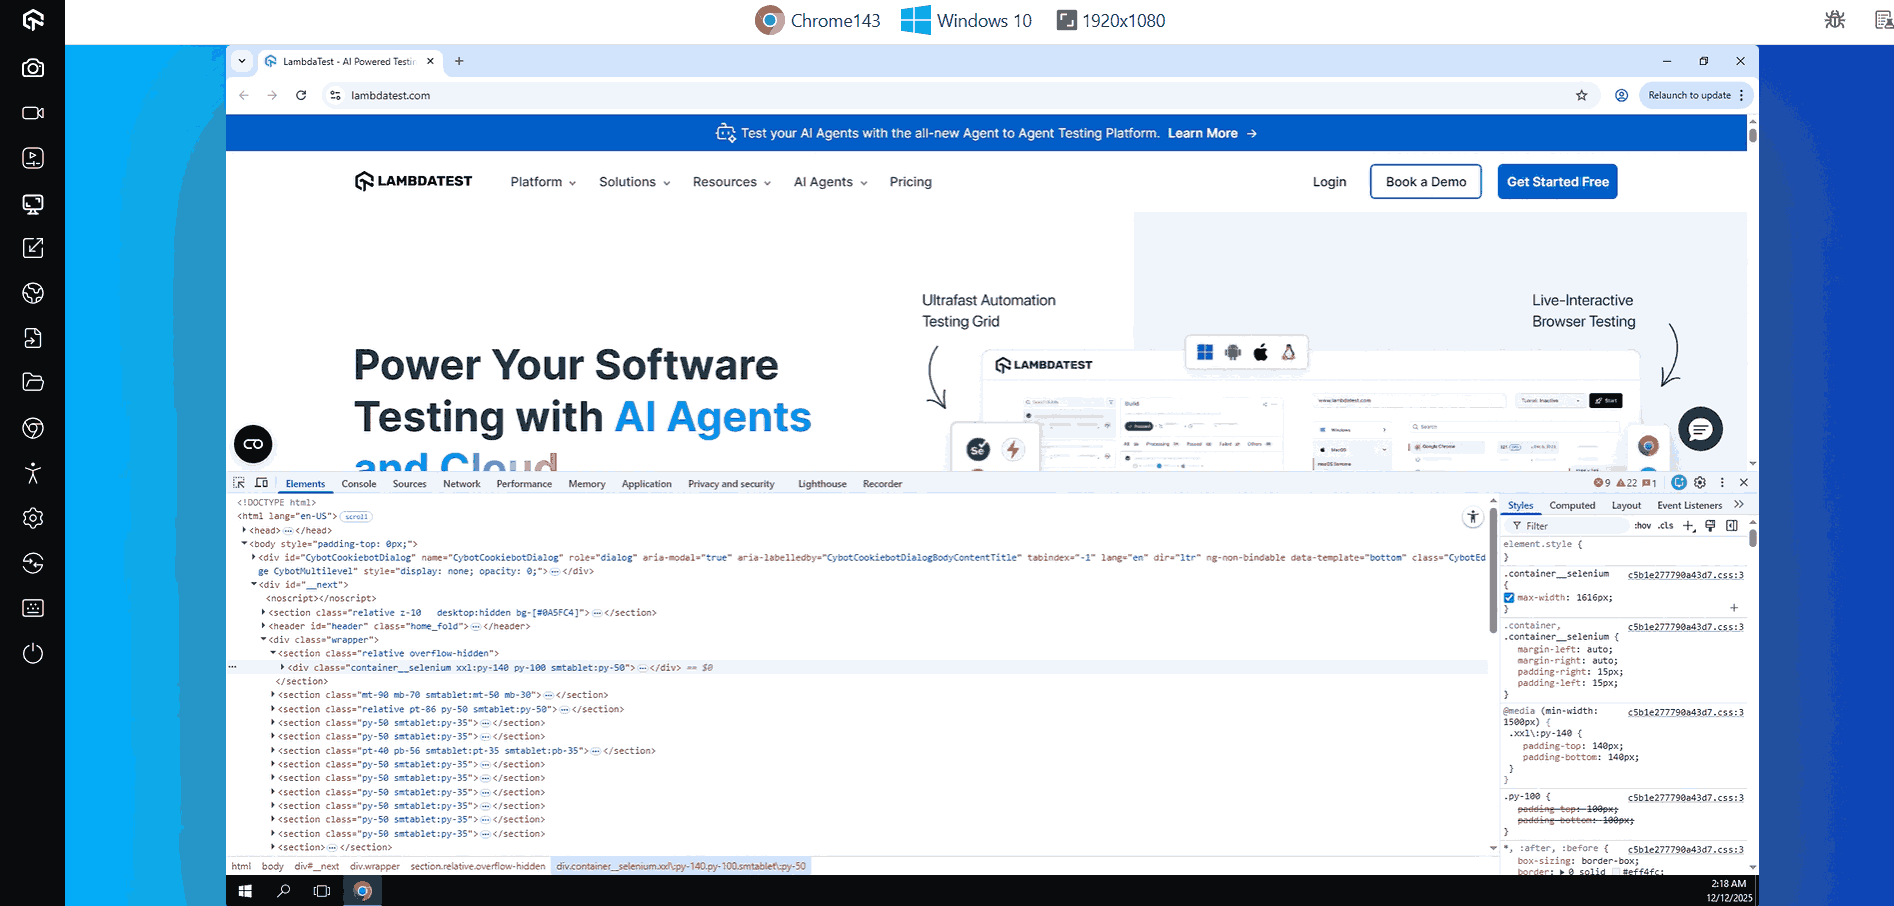Open the Platform dropdown in the navbar
The height and width of the screenshot is (906, 1894).
(541, 182)
